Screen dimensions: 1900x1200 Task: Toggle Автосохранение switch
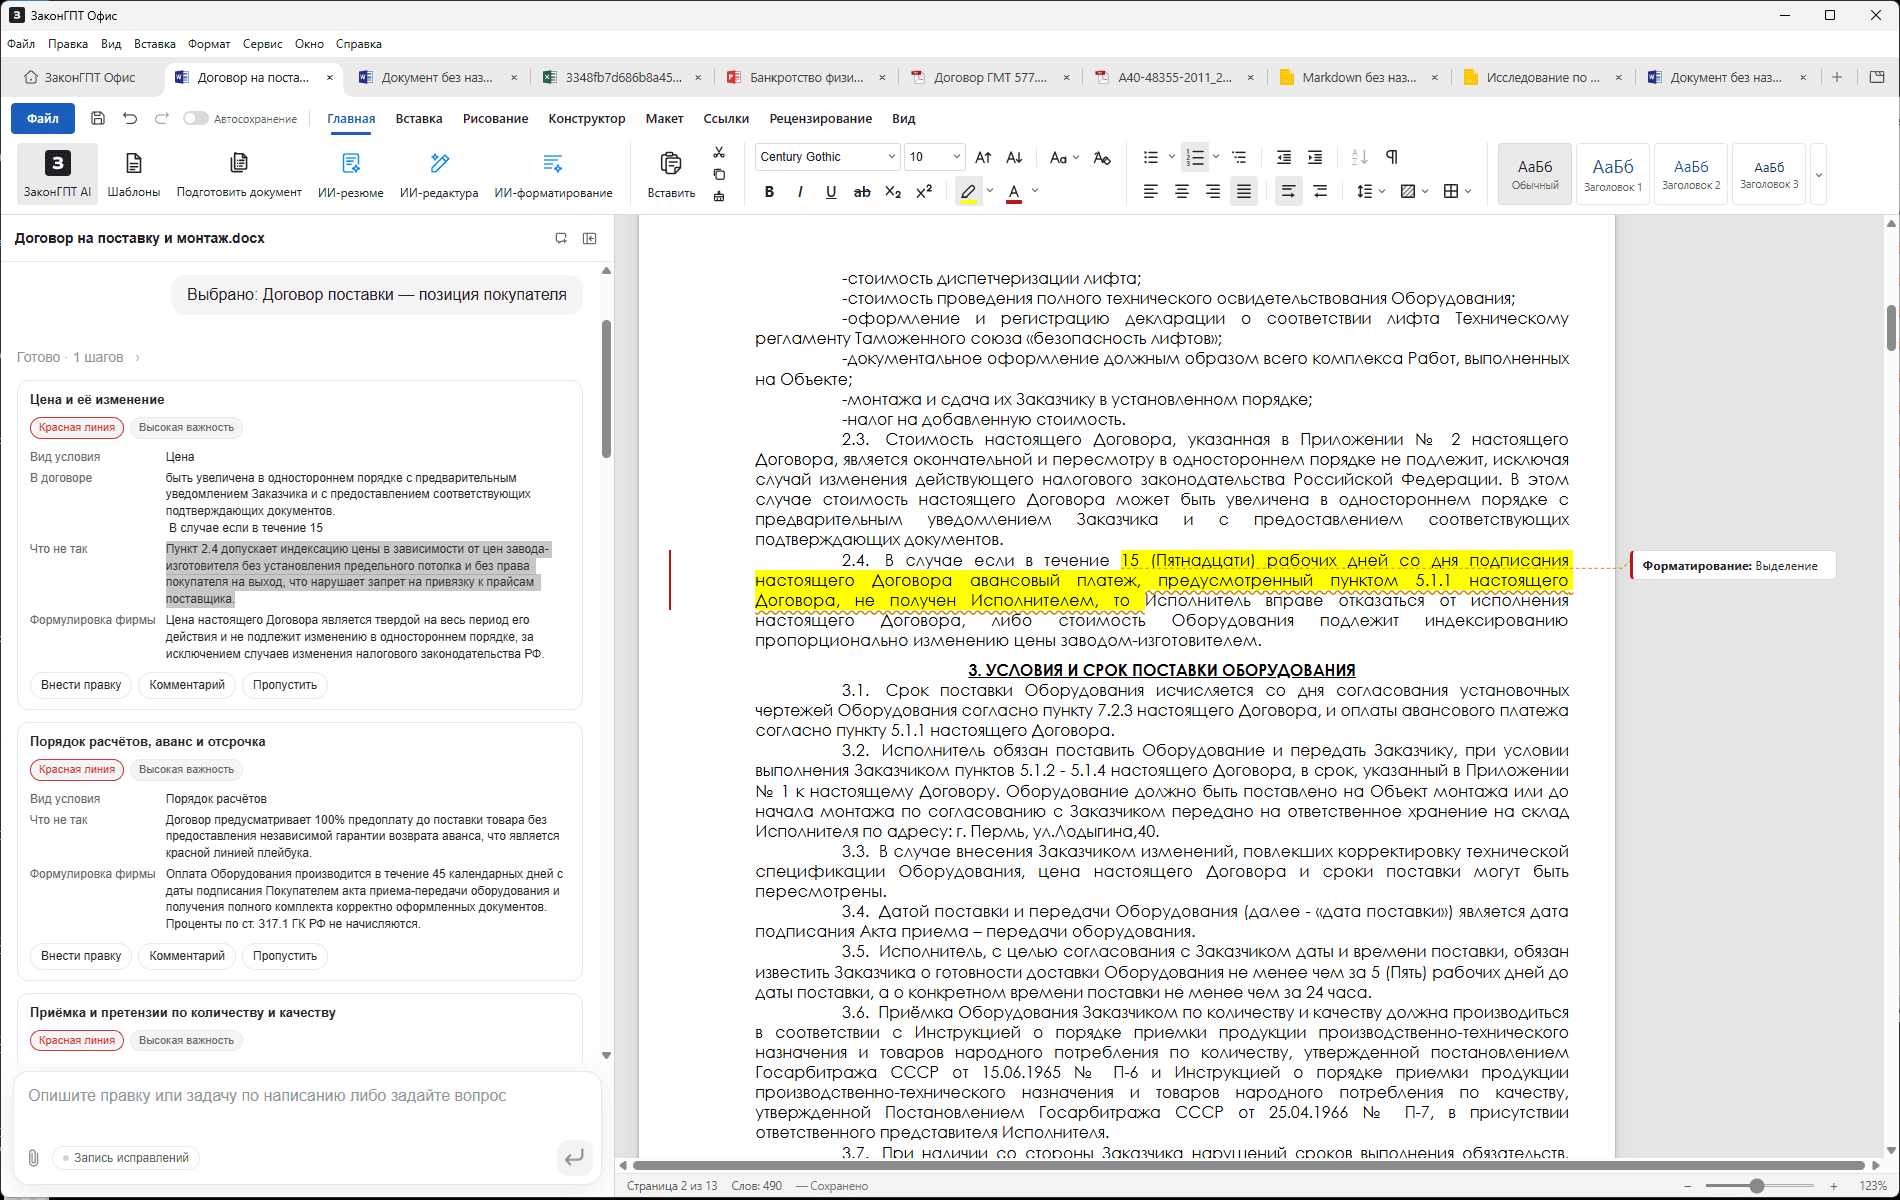pos(196,118)
